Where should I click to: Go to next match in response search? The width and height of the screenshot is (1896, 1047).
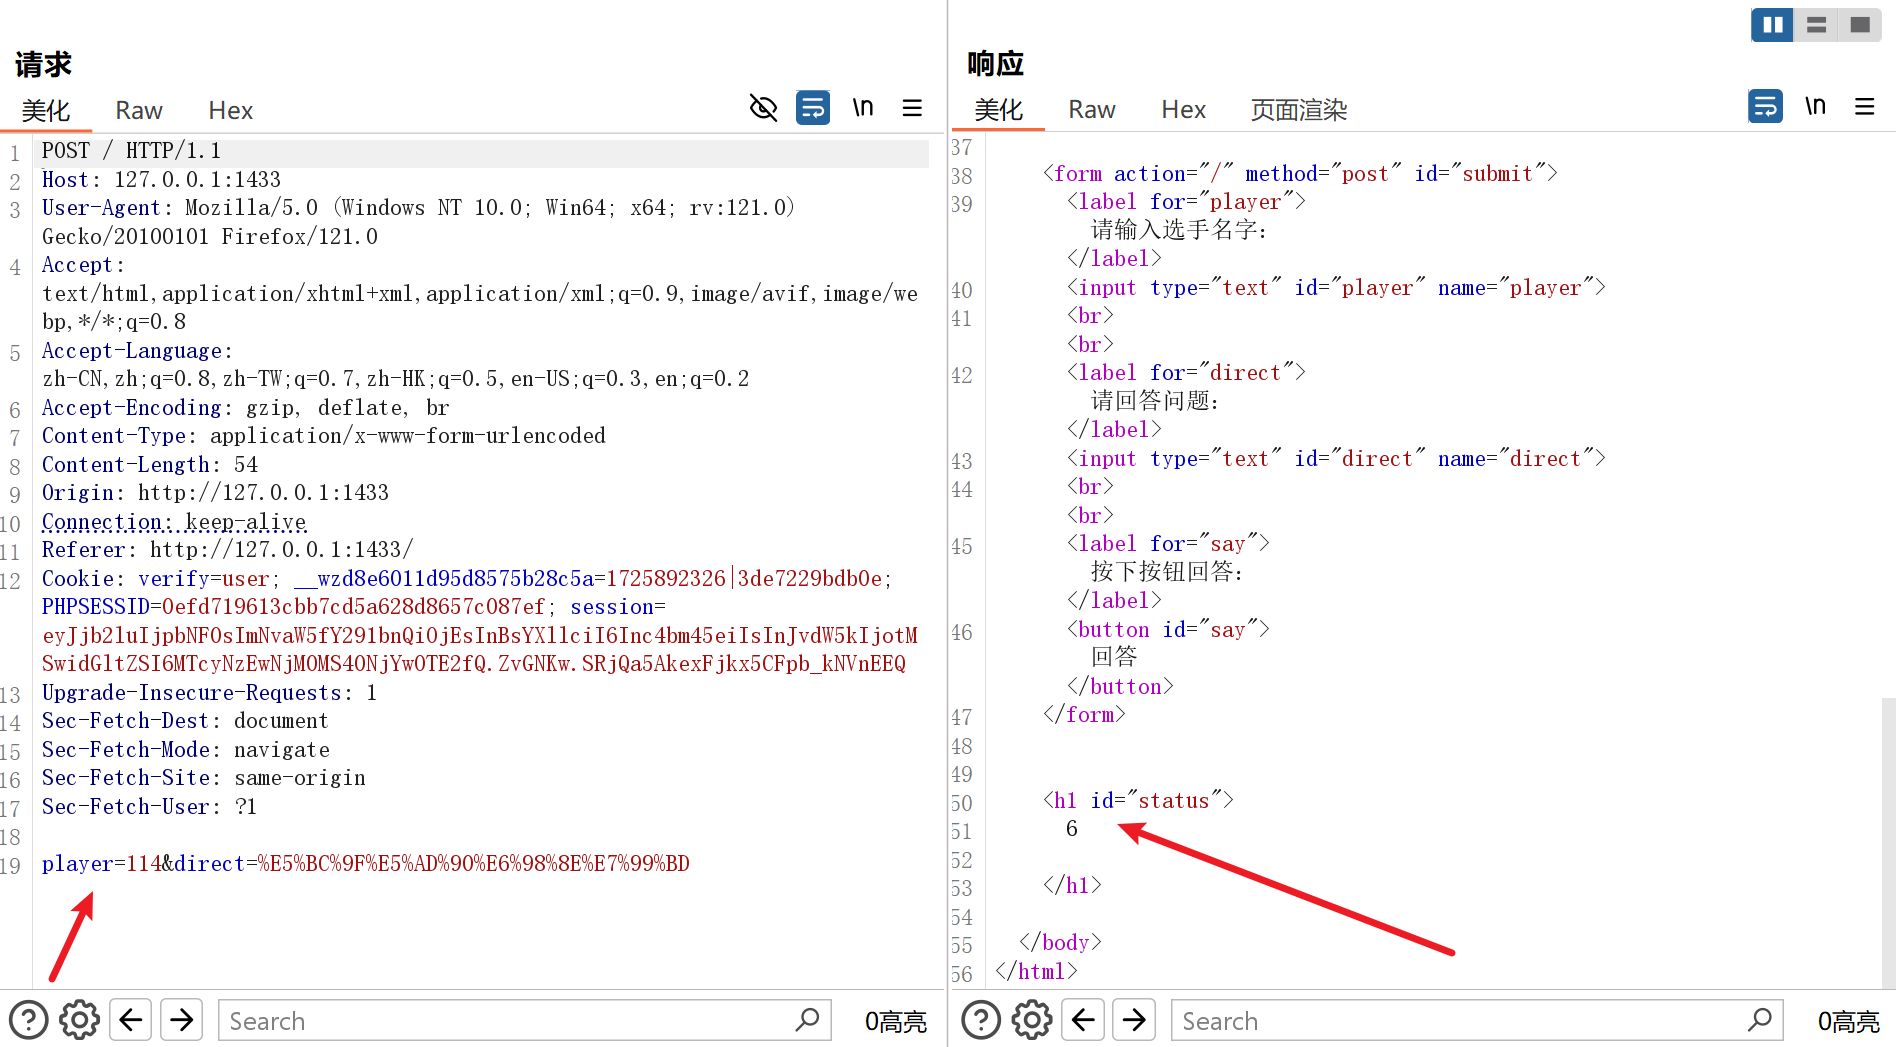1135,1020
